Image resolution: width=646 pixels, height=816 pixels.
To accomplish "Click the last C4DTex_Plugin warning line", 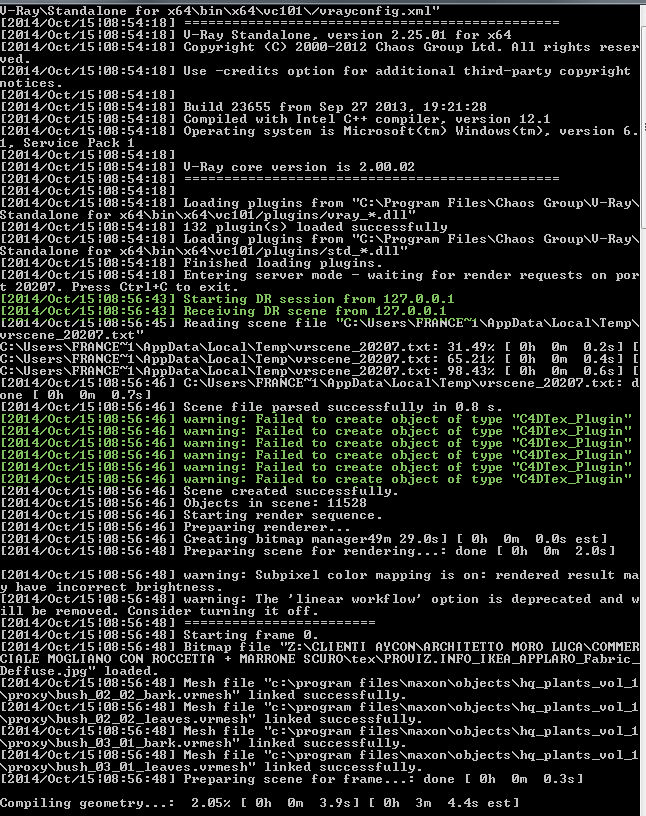I will coord(316,479).
